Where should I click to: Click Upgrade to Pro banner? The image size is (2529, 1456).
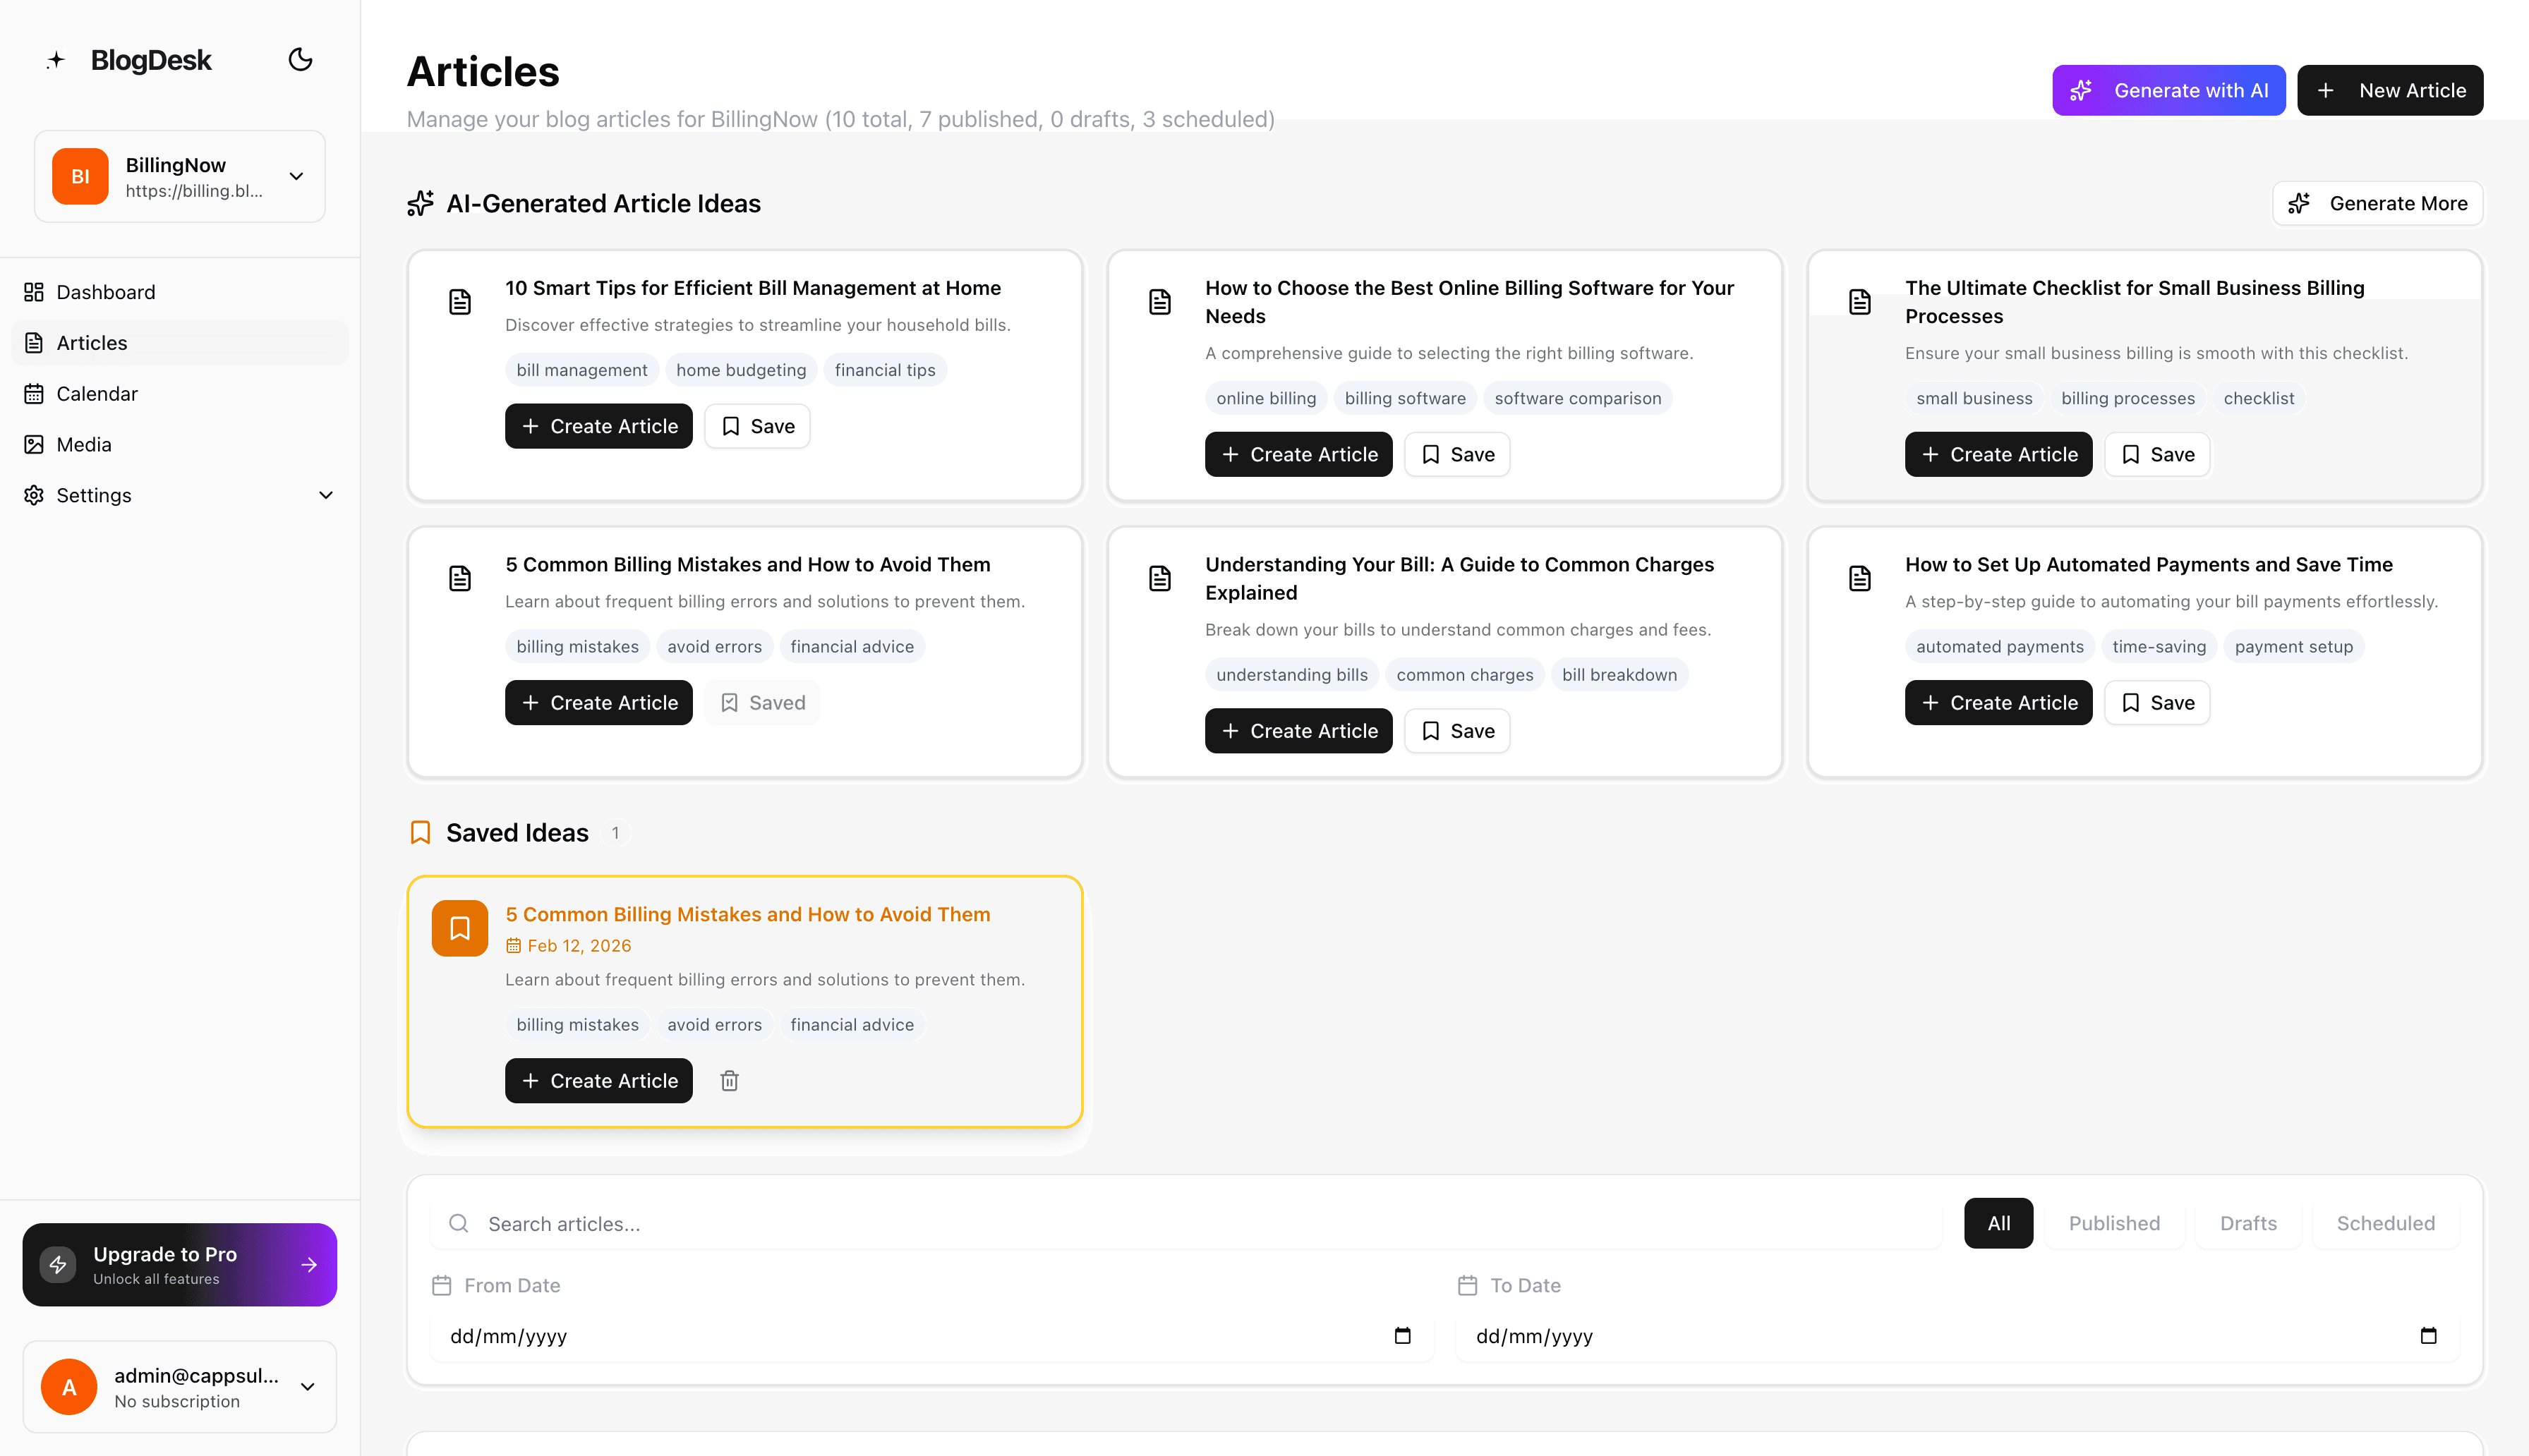tap(179, 1264)
